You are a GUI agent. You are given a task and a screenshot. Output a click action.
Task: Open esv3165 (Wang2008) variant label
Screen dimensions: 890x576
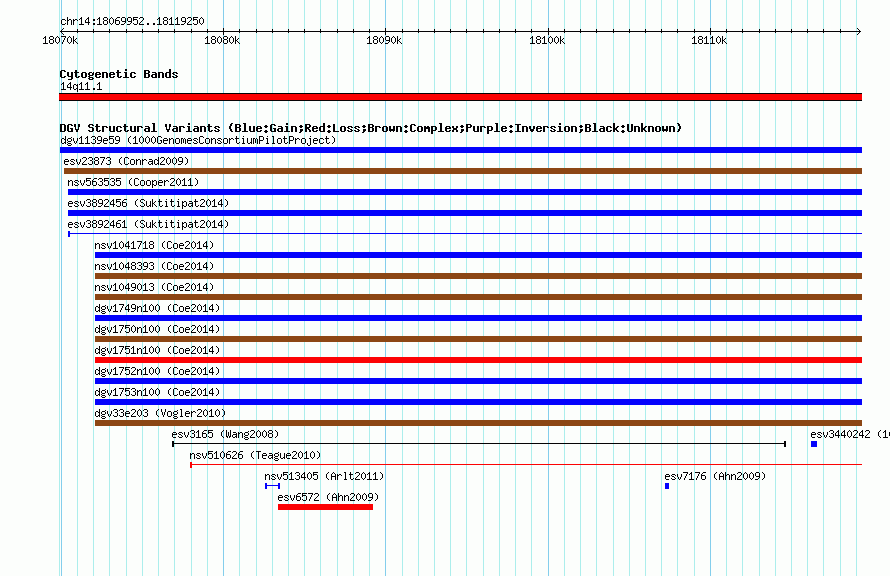click(x=225, y=434)
